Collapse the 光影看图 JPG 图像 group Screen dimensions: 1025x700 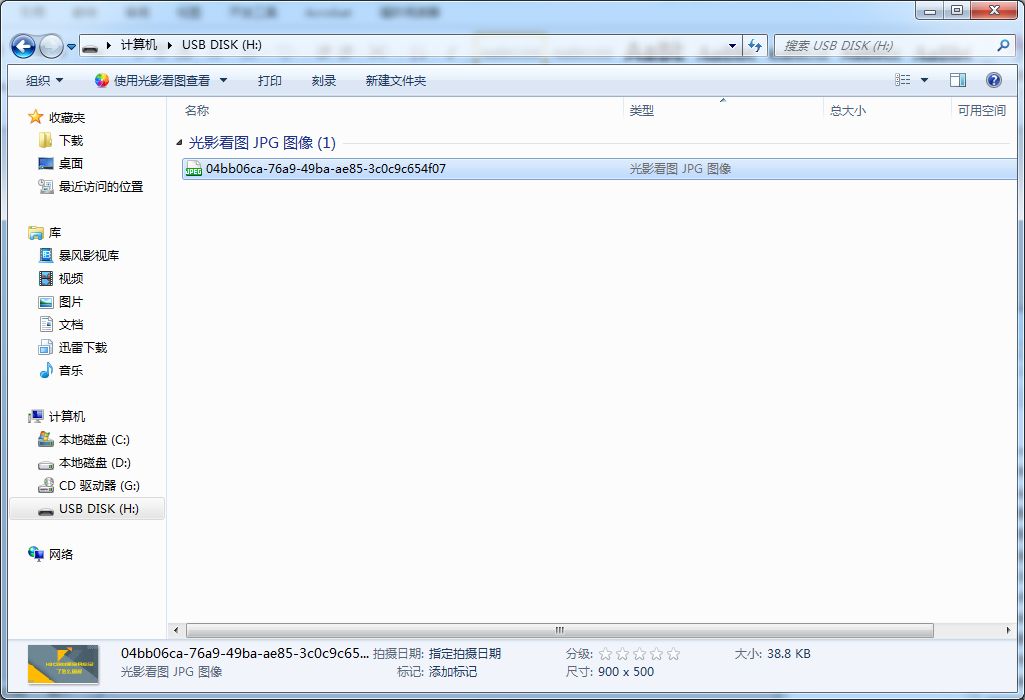pos(180,143)
